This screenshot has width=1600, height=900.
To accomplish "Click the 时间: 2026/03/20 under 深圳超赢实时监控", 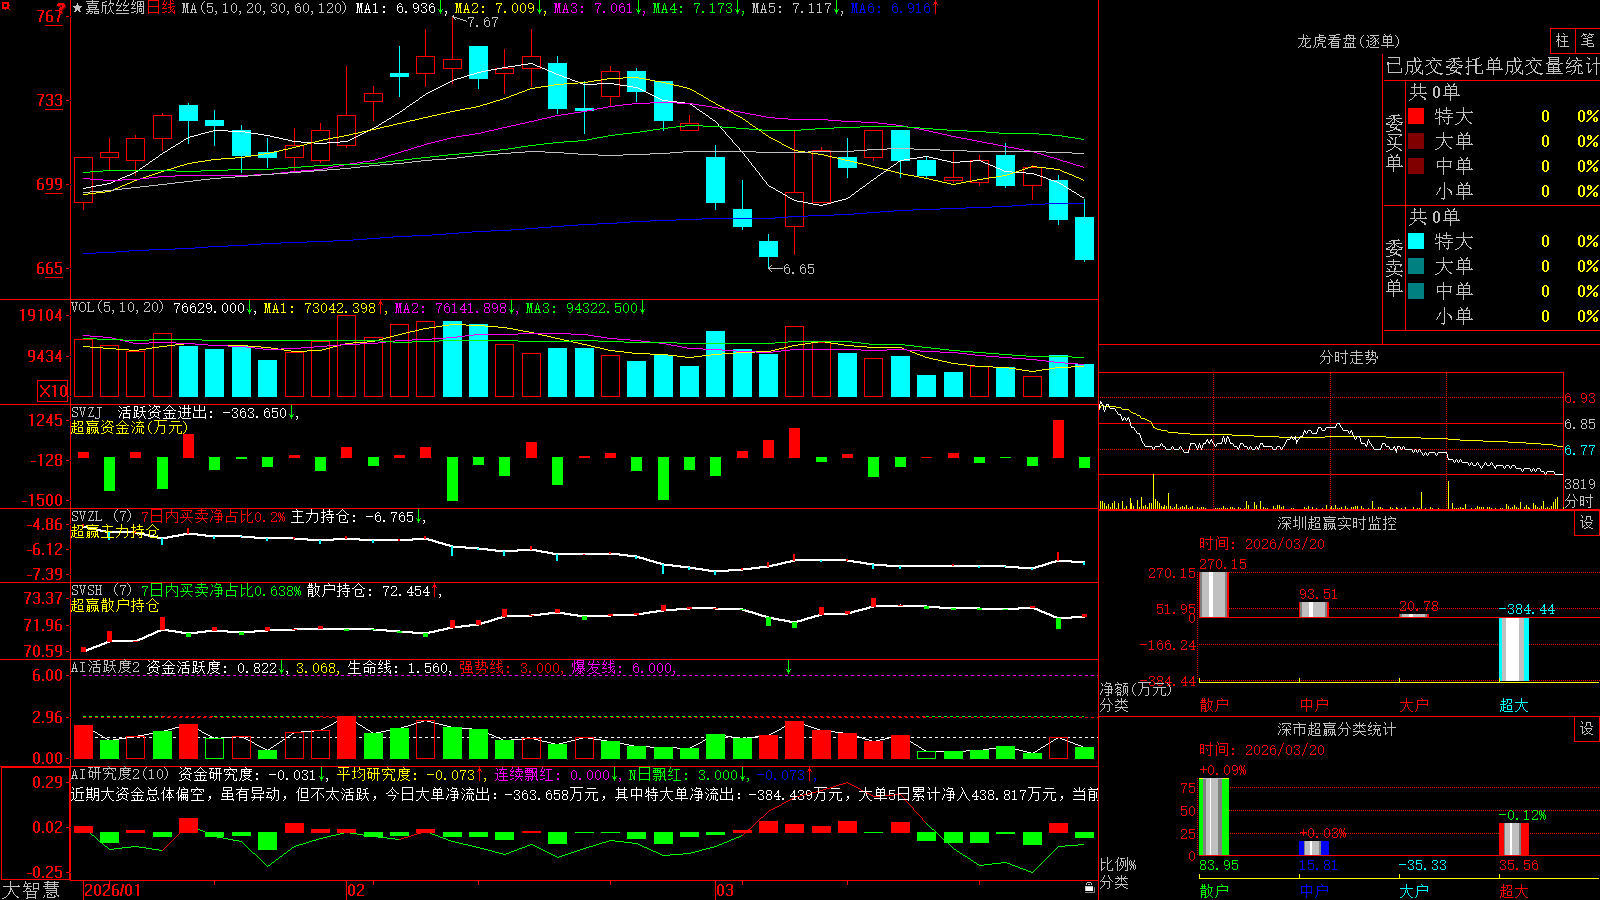I will pos(1262,544).
